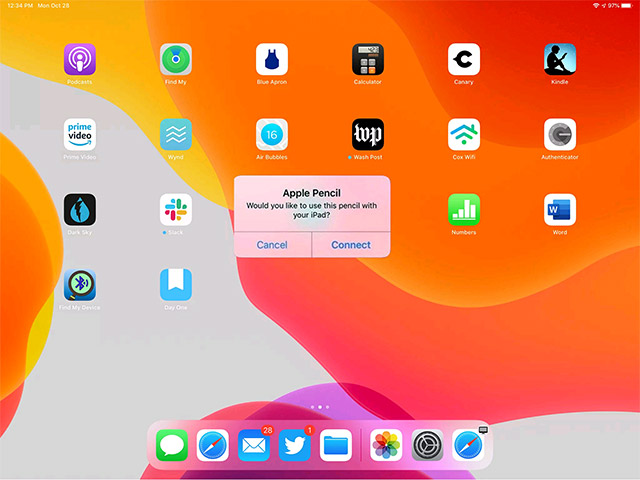Launch the Find My app
This screenshot has width=640, height=480.
[x=176, y=59]
